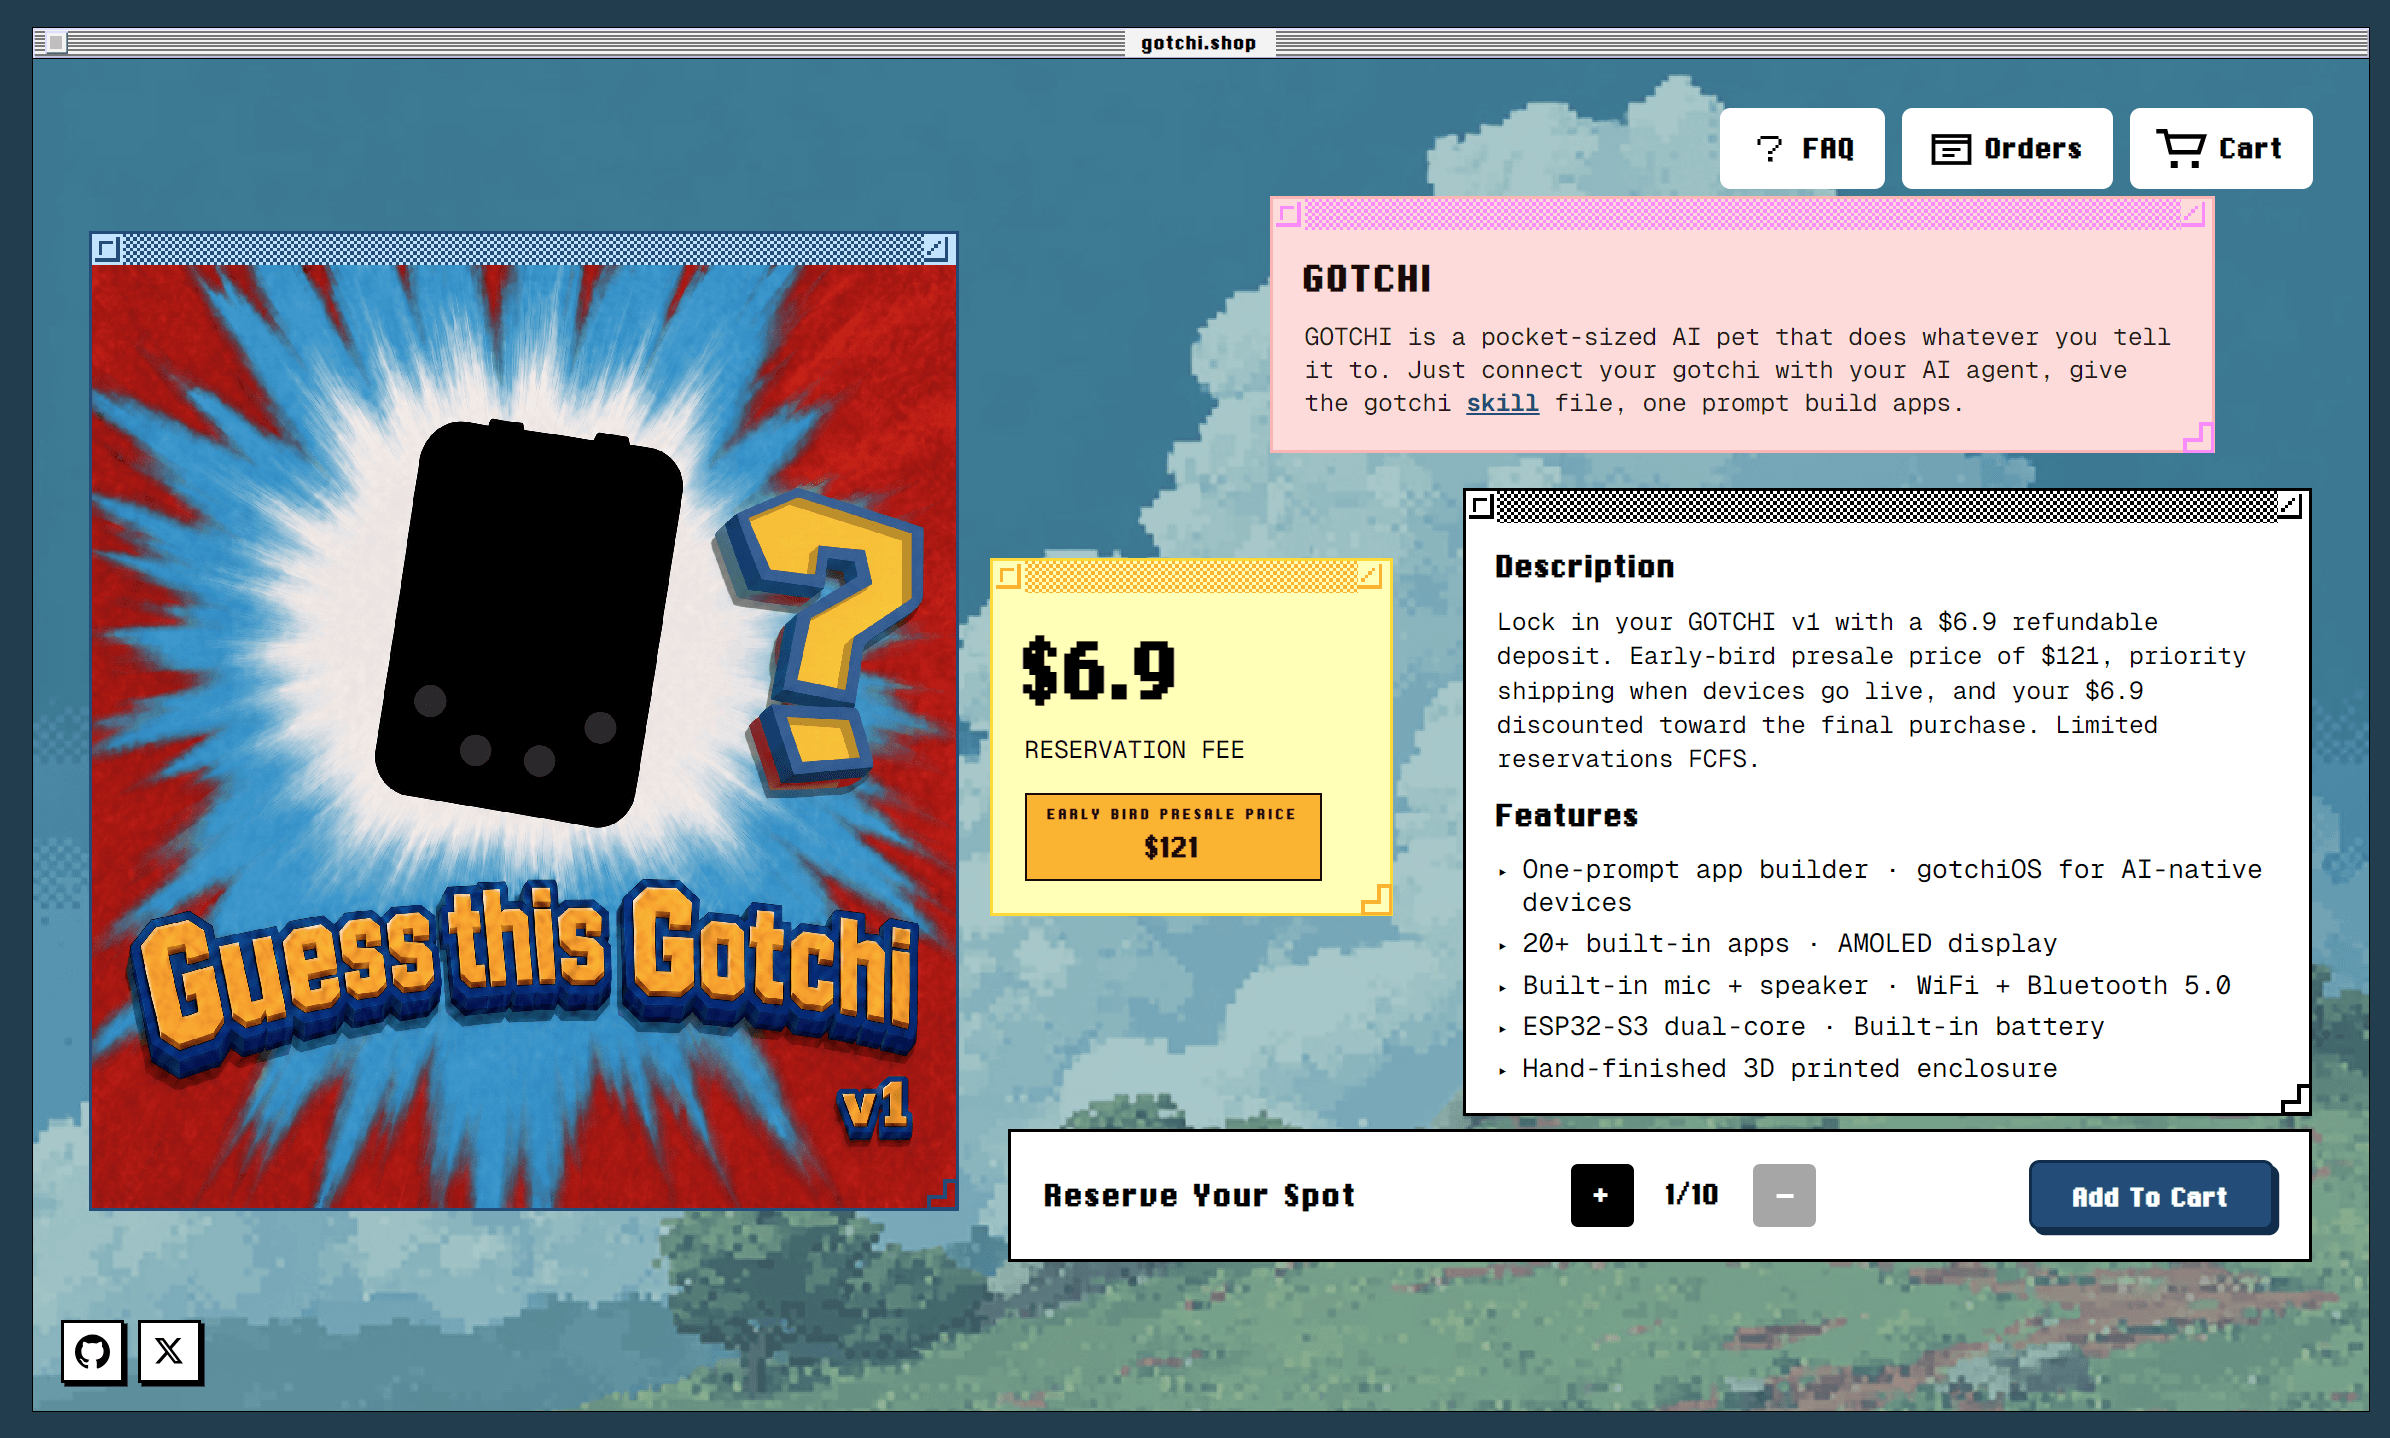Click the skill link in GOTCHI text
This screenshot has height=1438, width=2390.
(1502, 403)
